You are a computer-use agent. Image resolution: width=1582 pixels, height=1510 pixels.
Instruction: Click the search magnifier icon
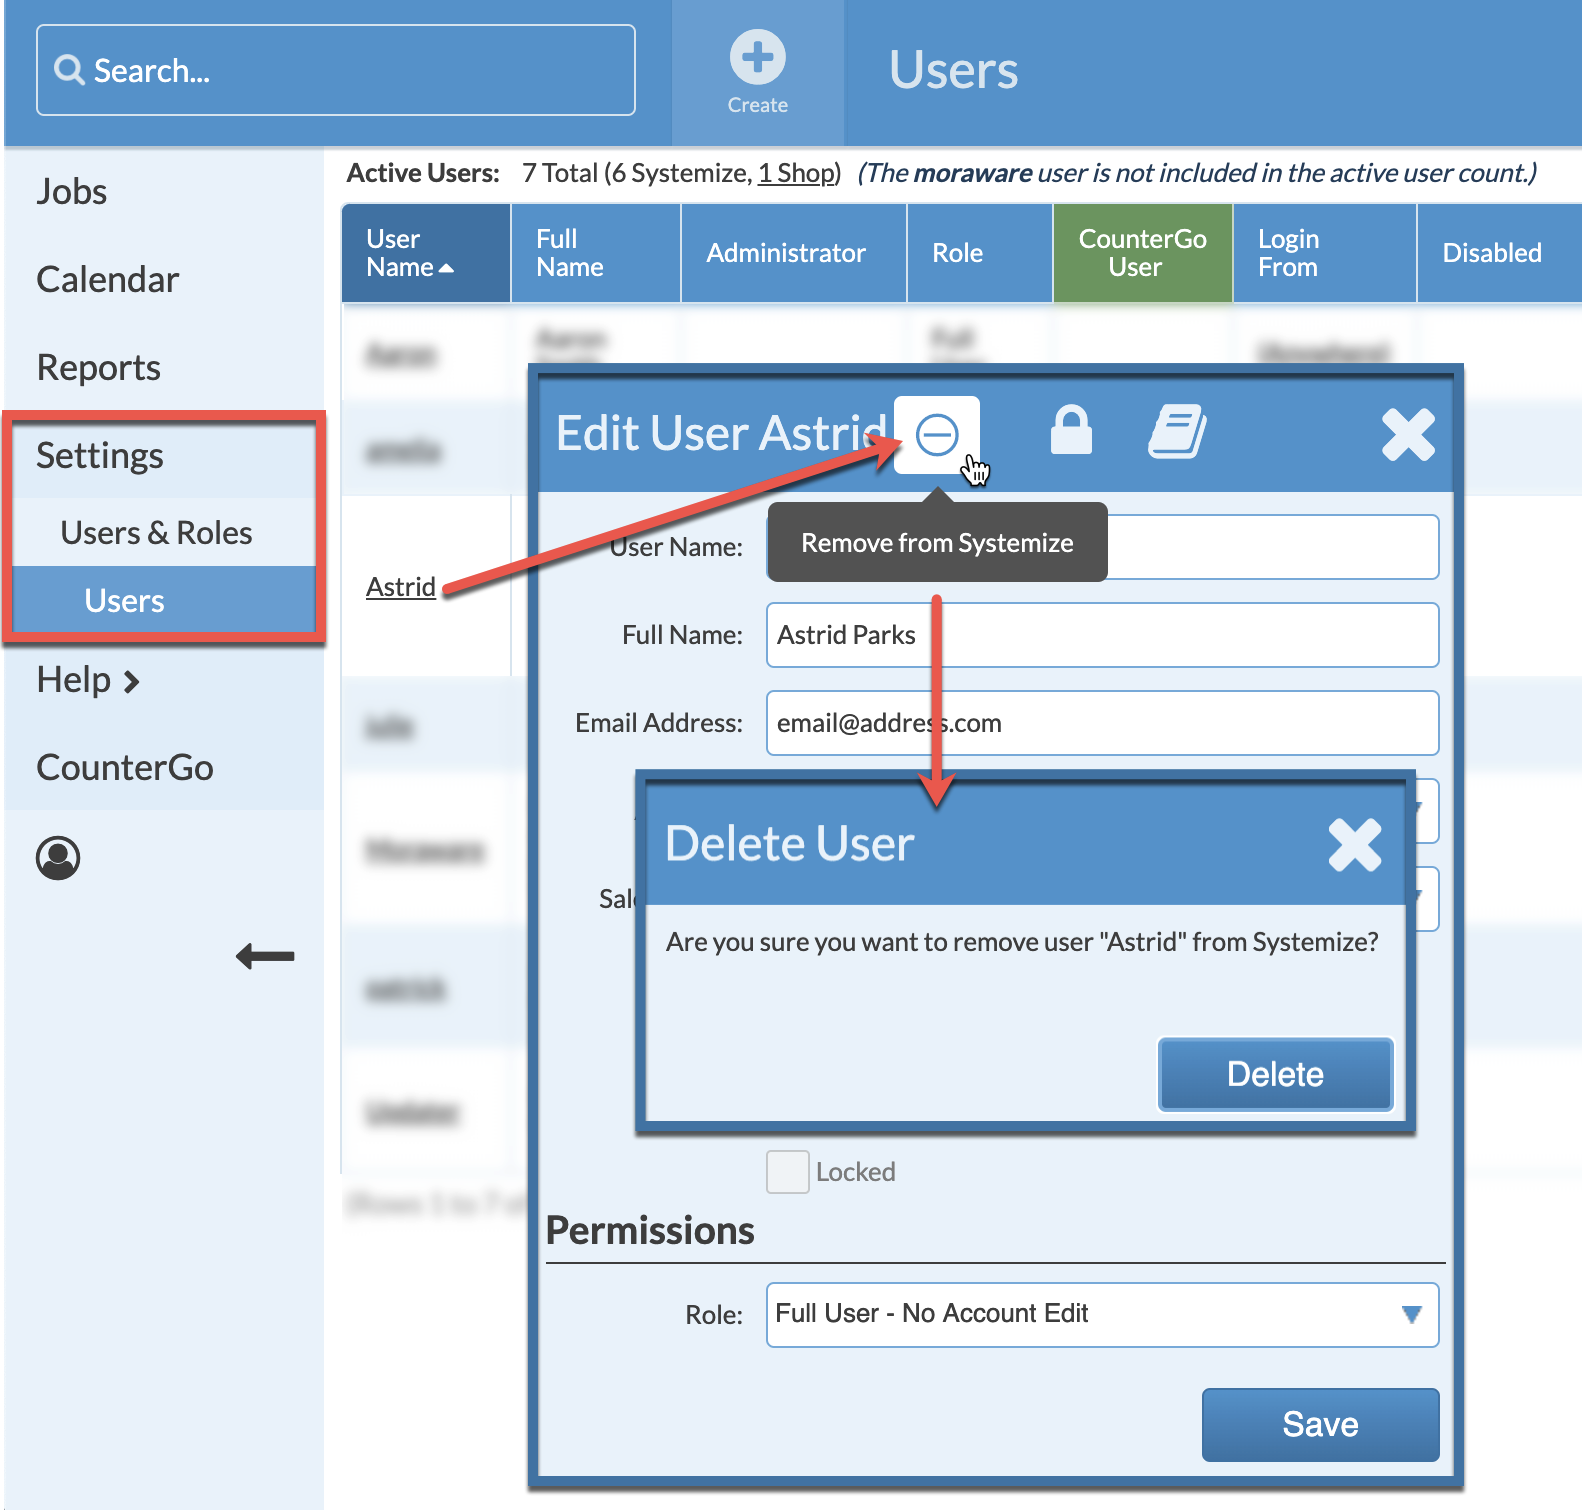[69, 70]
